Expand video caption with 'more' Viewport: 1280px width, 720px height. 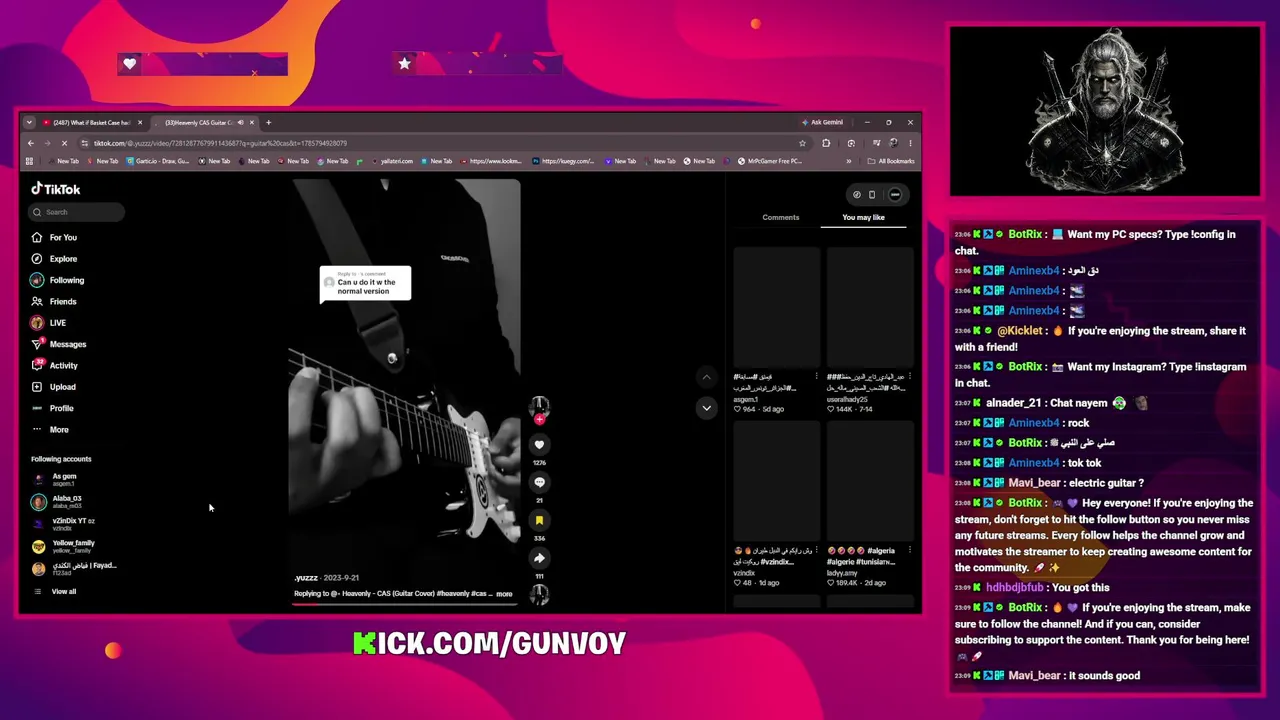point(504,594)
